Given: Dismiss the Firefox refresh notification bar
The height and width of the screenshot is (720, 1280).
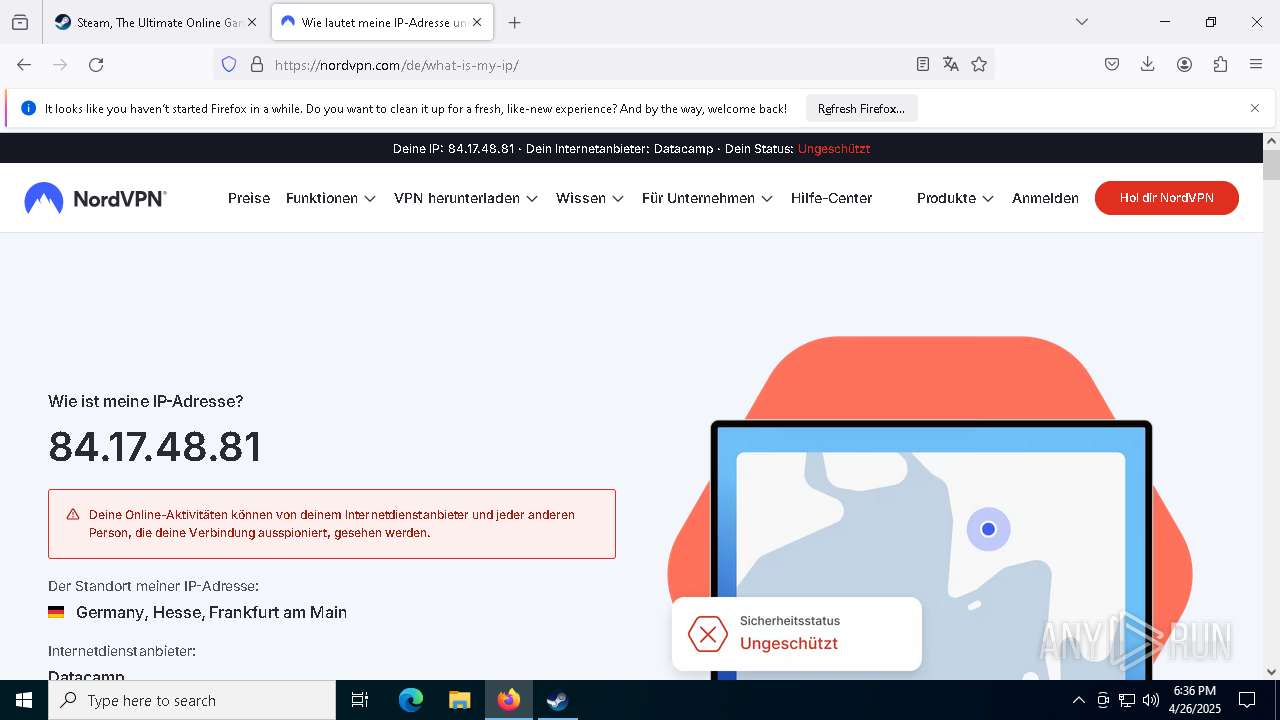Looking at the screenshot, I should (x=1255, y=108).
